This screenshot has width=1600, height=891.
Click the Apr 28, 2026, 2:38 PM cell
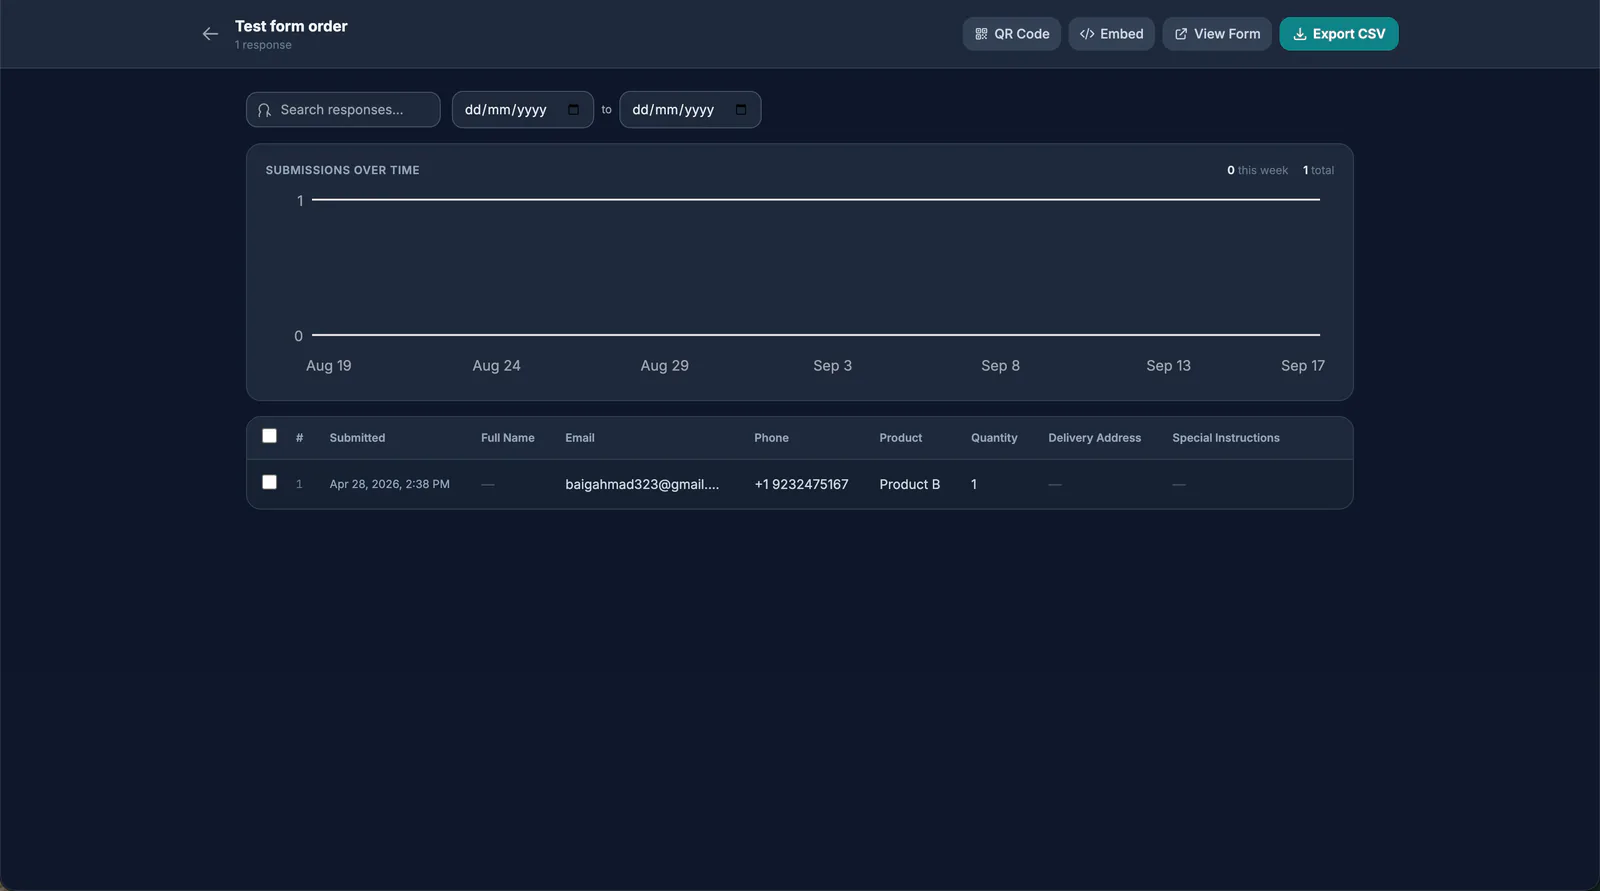[390, 484]
